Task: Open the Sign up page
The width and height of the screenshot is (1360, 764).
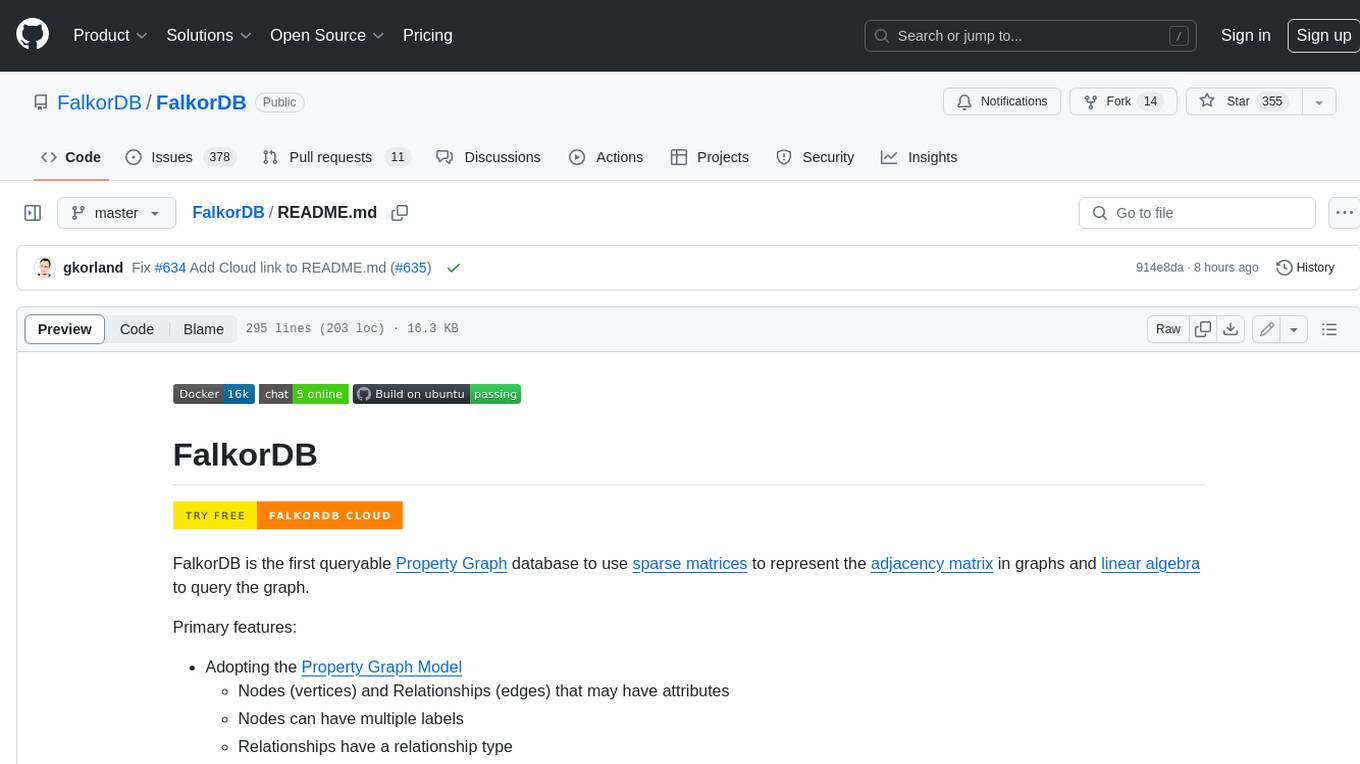Action: click(x=1323, y=35)
